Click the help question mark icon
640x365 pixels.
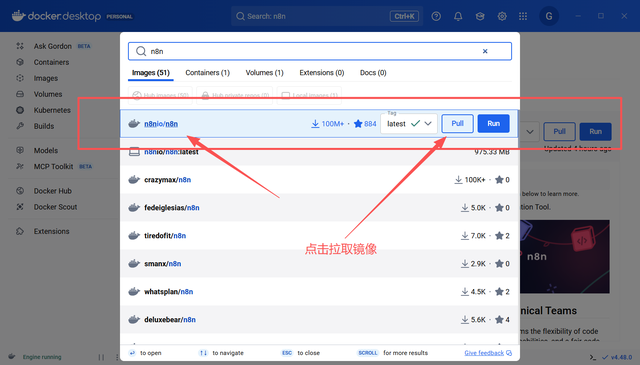point(436,16)
